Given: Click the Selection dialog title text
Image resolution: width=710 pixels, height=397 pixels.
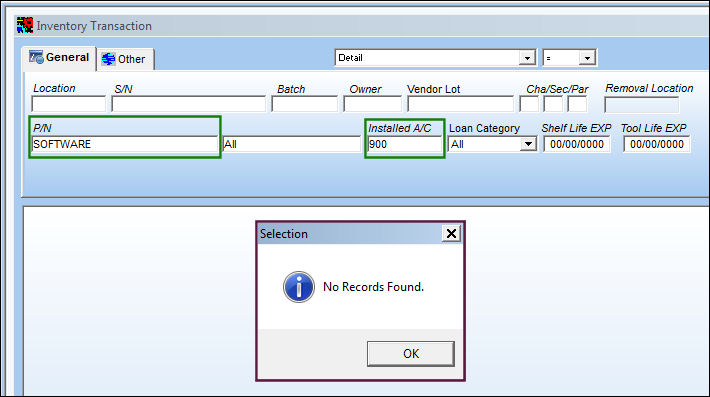Looking at the screenshot, I should (283, 234).
